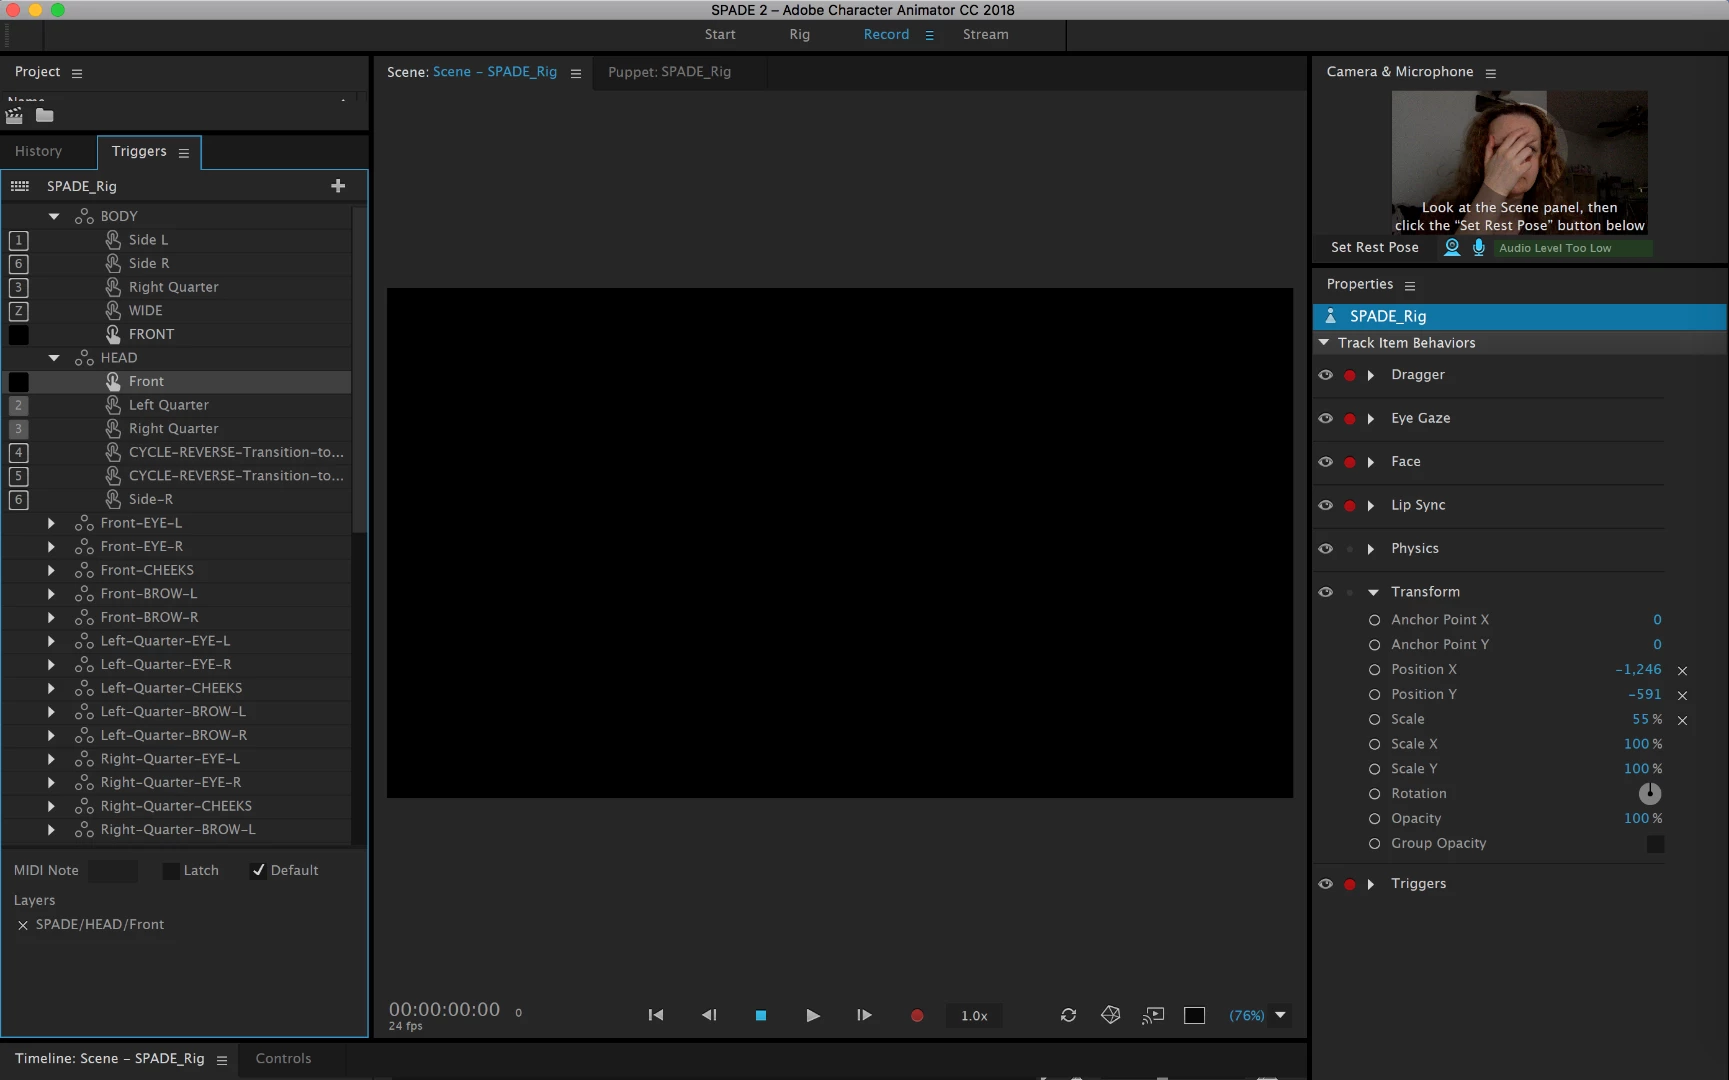Select the SPADE_Rig track item header
The width and height of the screenshot is (1729, 1080).
pos(1520,316)
